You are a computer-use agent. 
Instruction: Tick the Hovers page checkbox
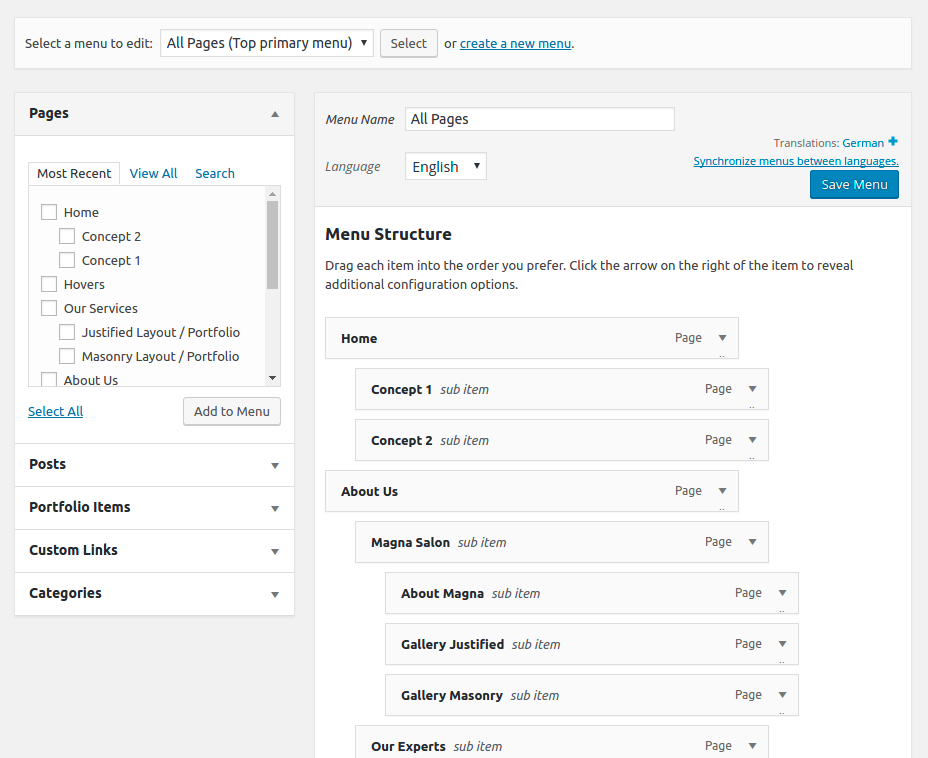tap(49, 284)
